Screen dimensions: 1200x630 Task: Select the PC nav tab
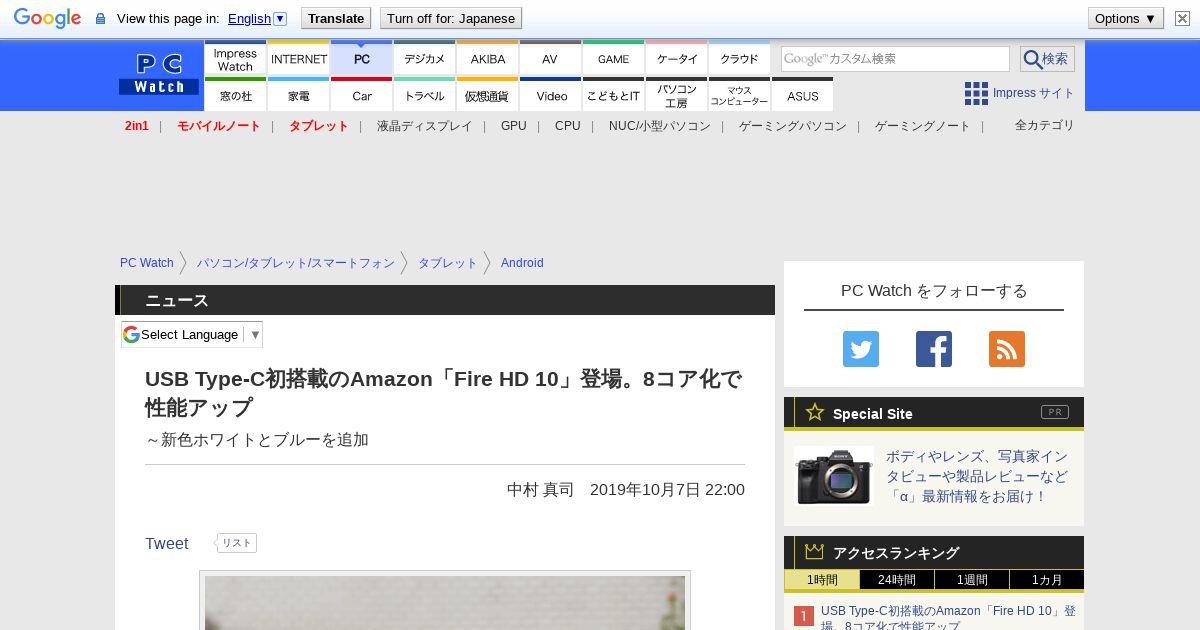tap(362, 58)
